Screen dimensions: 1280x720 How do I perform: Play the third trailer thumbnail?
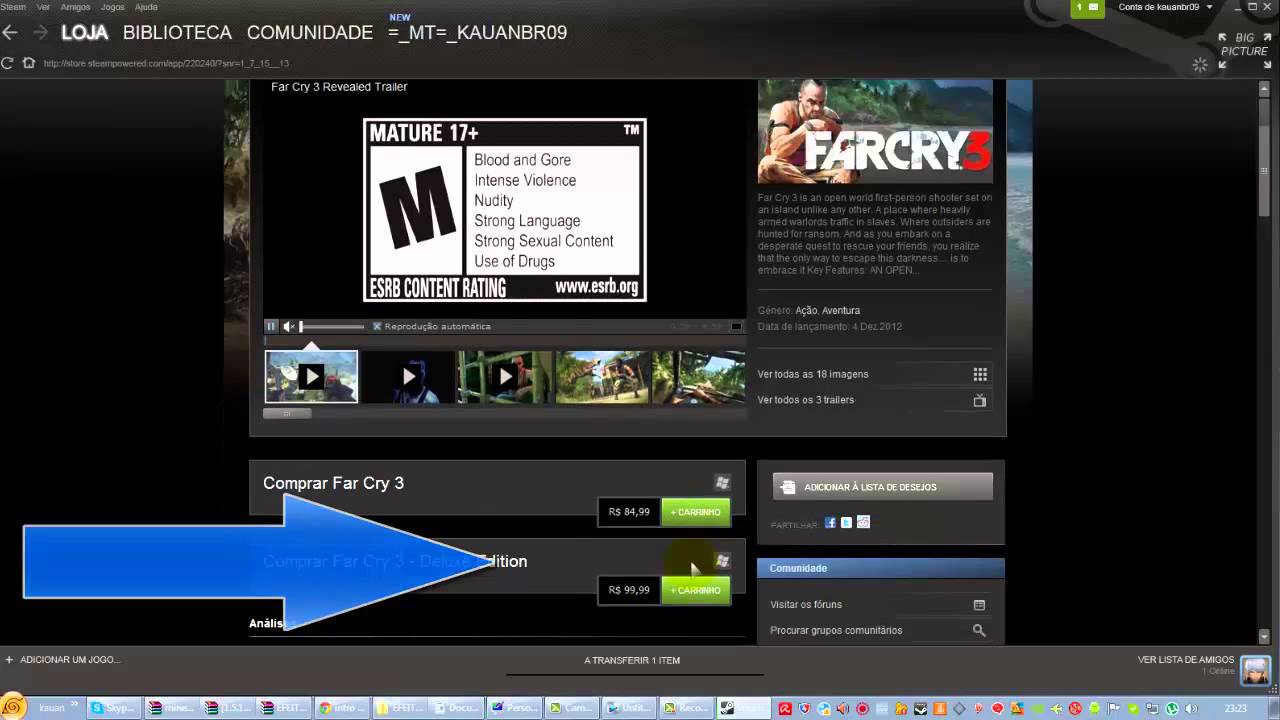click(x=505, y=376)
